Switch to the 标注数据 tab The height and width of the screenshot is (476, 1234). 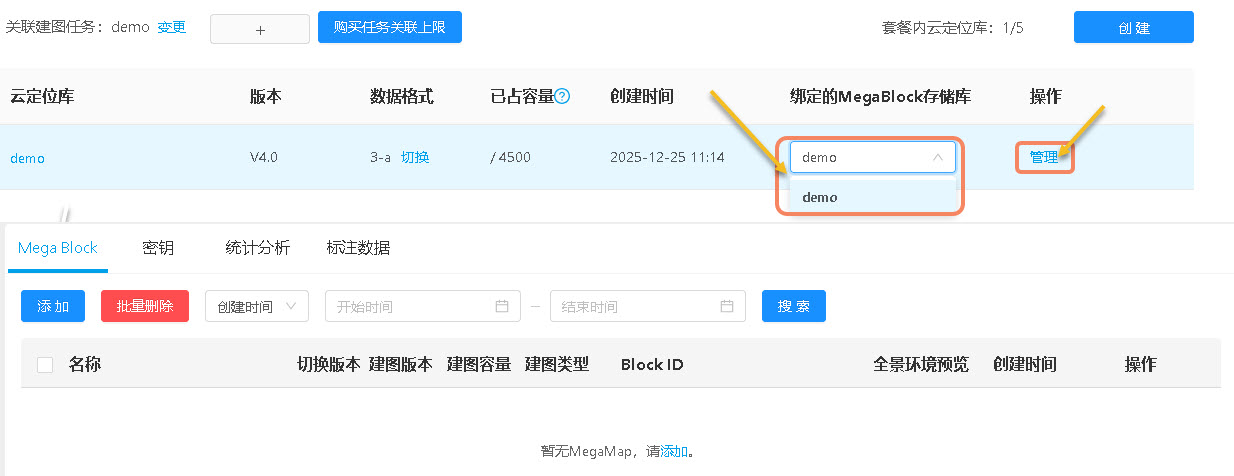(358, 248)
